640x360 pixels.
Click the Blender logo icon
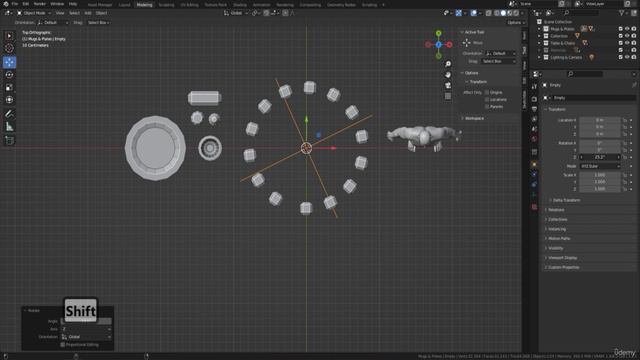click(x=6, y=4)
